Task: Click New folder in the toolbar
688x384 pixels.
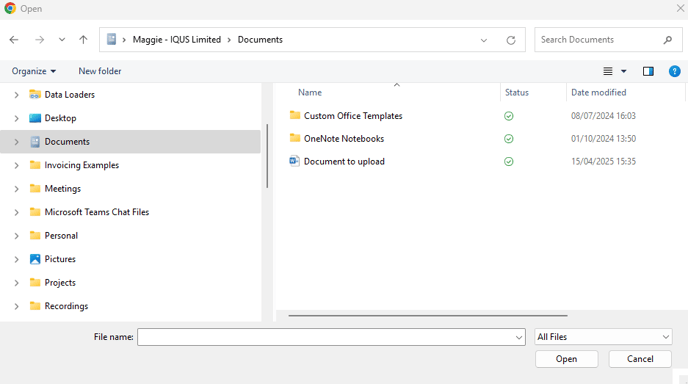Action: point(100,71)
